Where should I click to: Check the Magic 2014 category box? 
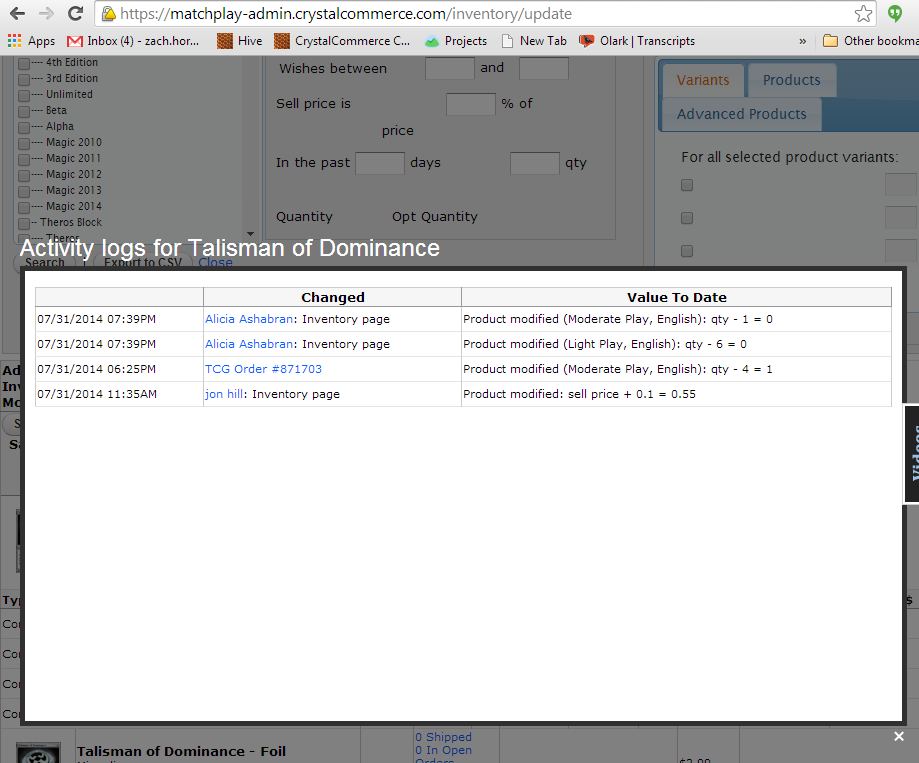click(24, 207)
